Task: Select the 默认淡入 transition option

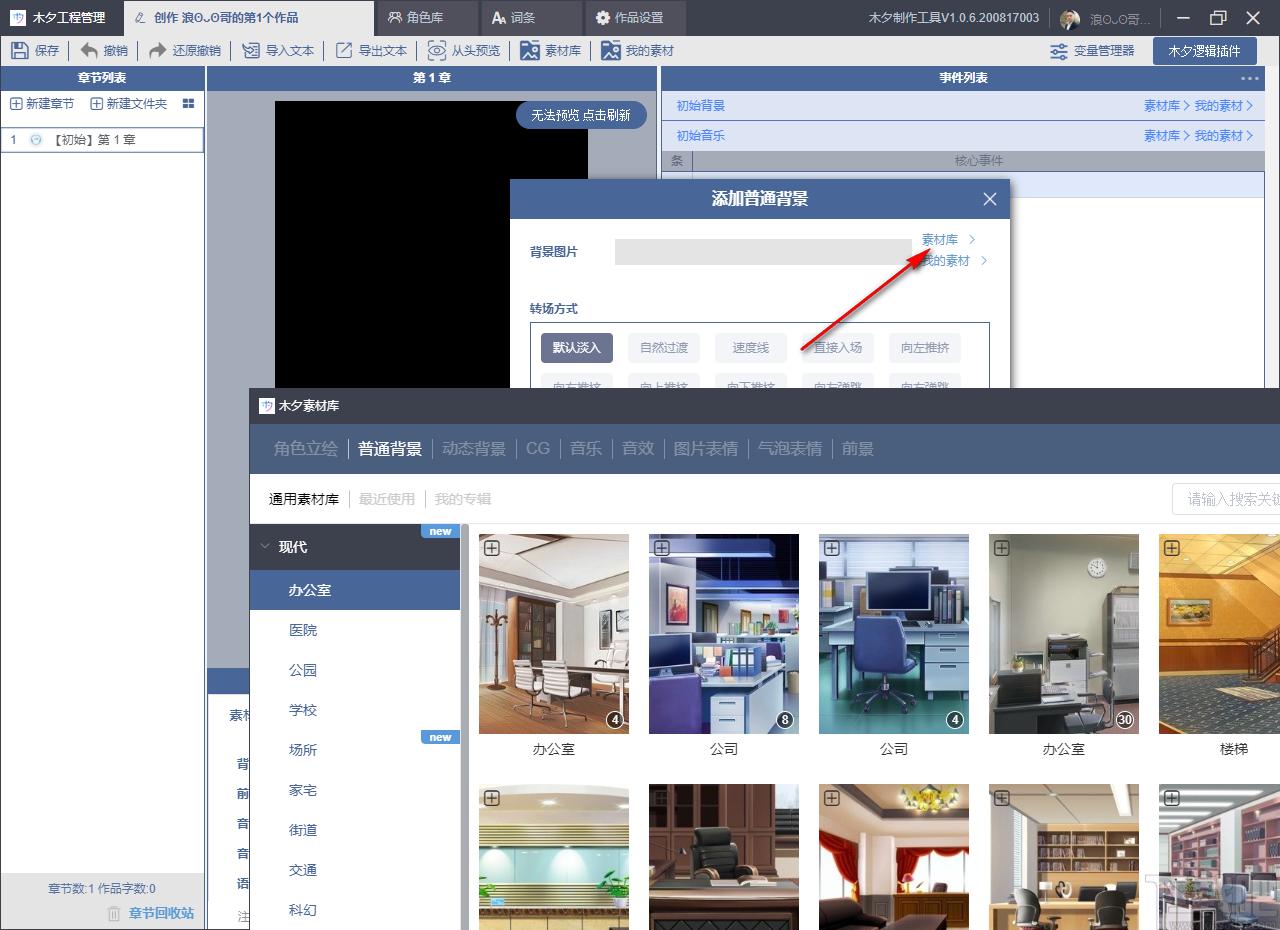Action: click(x=577, y=347)
